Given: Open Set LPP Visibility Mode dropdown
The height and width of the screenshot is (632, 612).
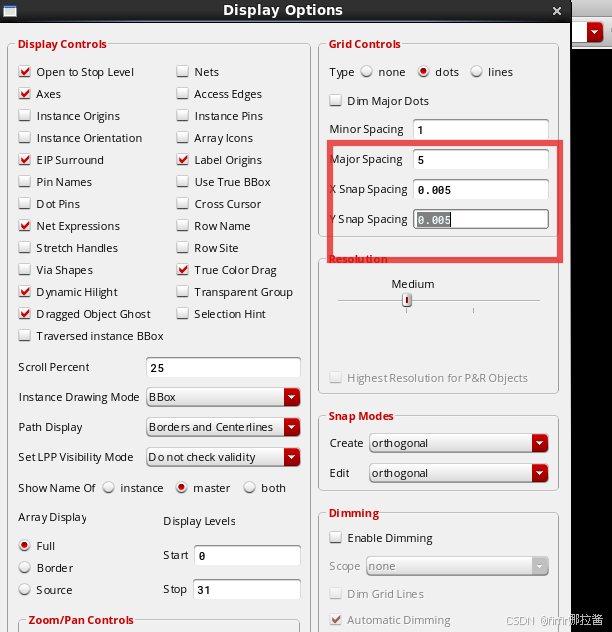Looking at the screenshot, I should 223,457.
